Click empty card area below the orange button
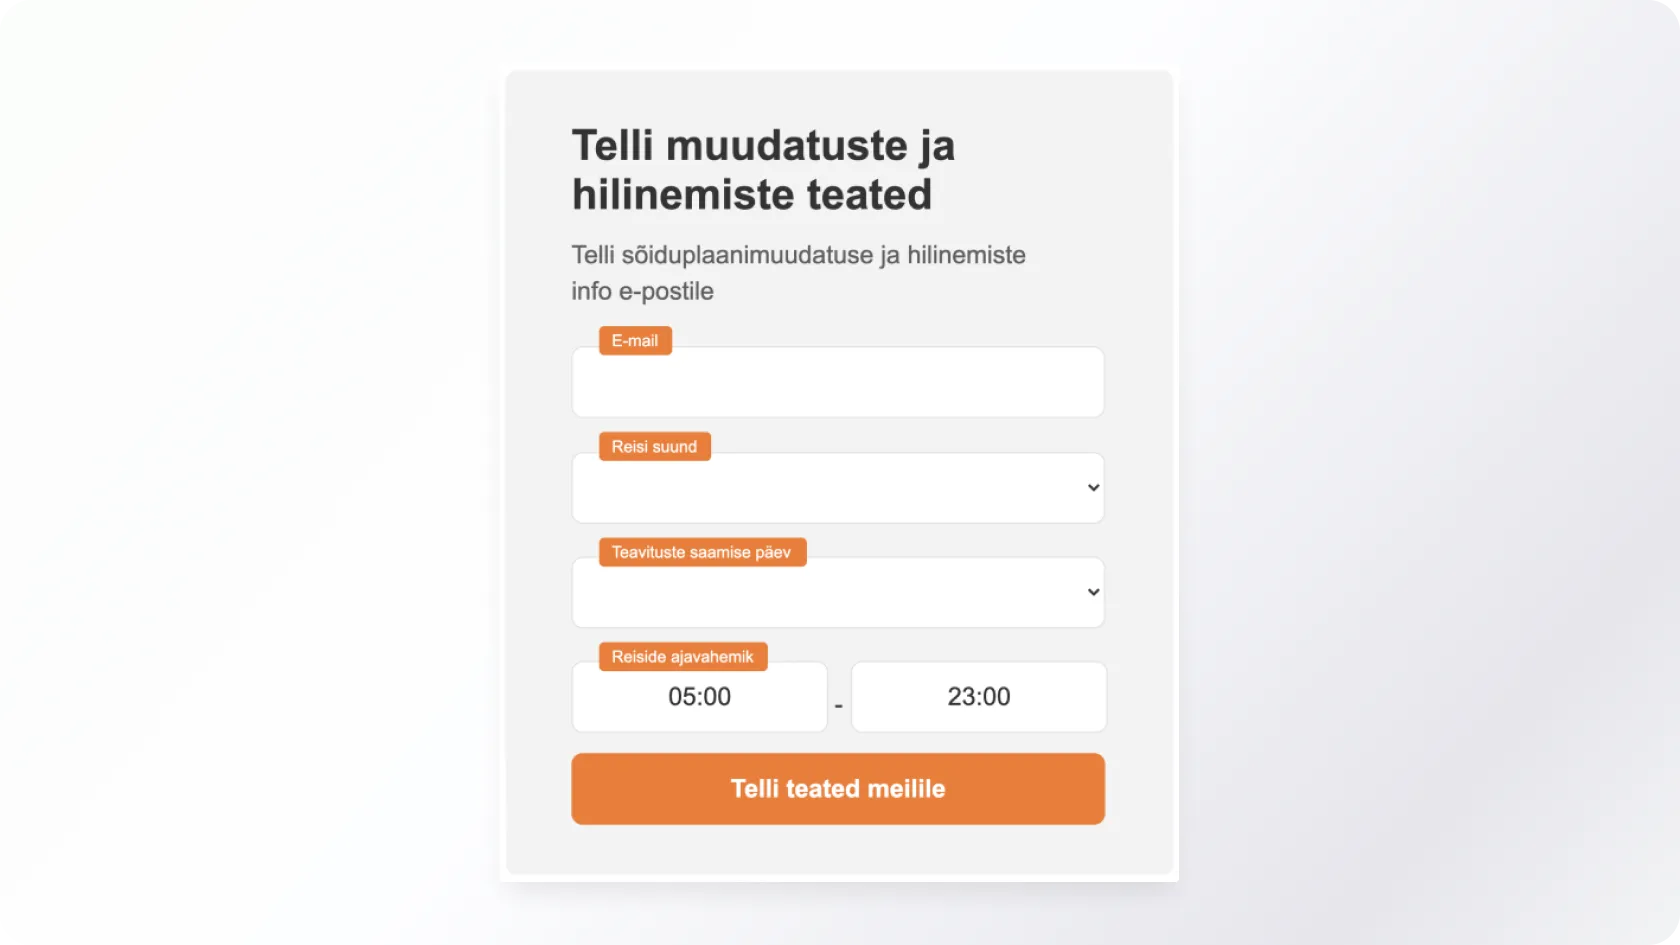This screenshot has width=1680, height=945. pyautogui.click(x=838, y=851)
